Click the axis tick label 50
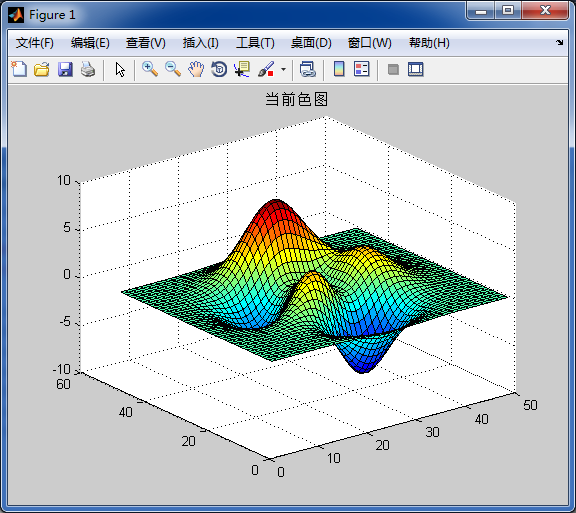The width and height of the screenshot is (576, 513). (x=530, y=405)
